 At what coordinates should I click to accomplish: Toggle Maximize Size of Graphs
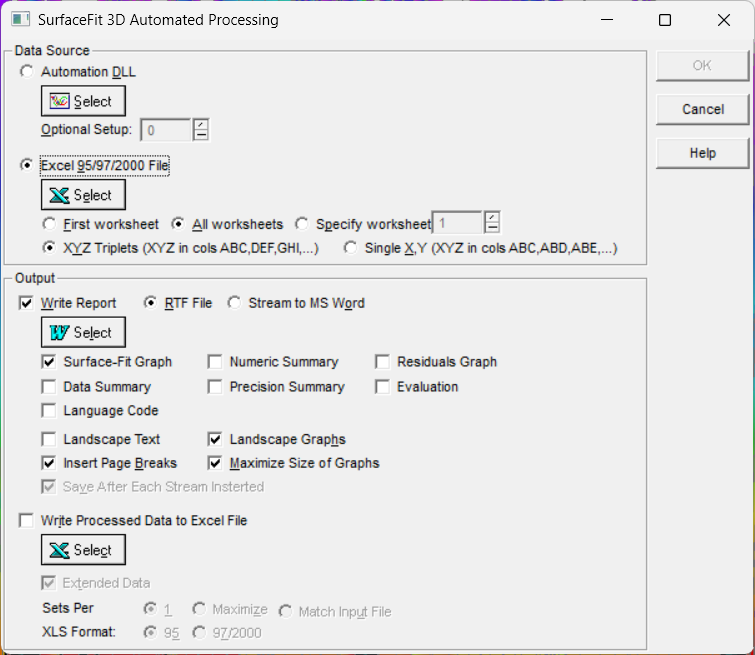click(215, 463)
